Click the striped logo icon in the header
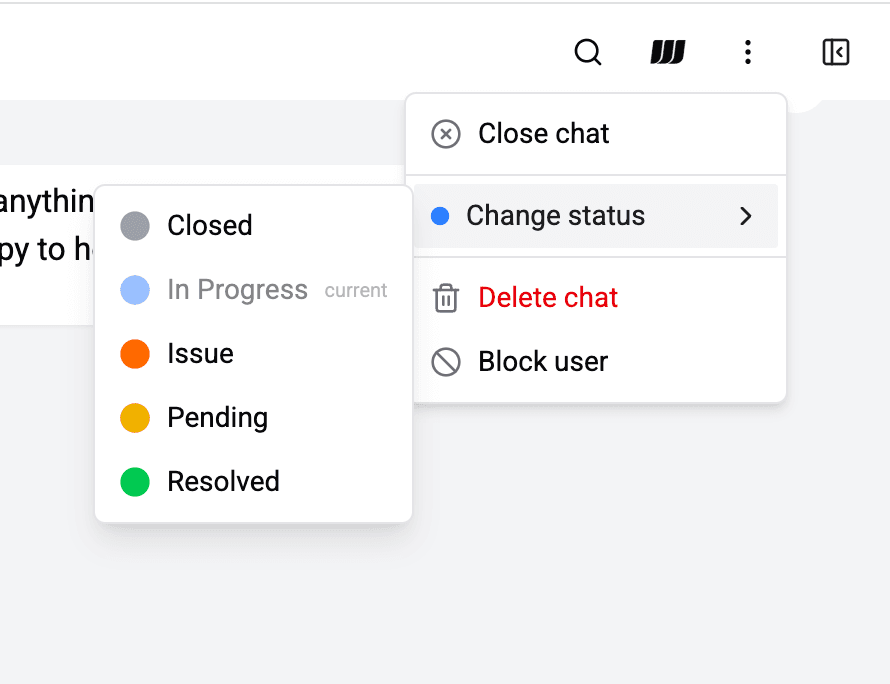 [x=667, y=52]
